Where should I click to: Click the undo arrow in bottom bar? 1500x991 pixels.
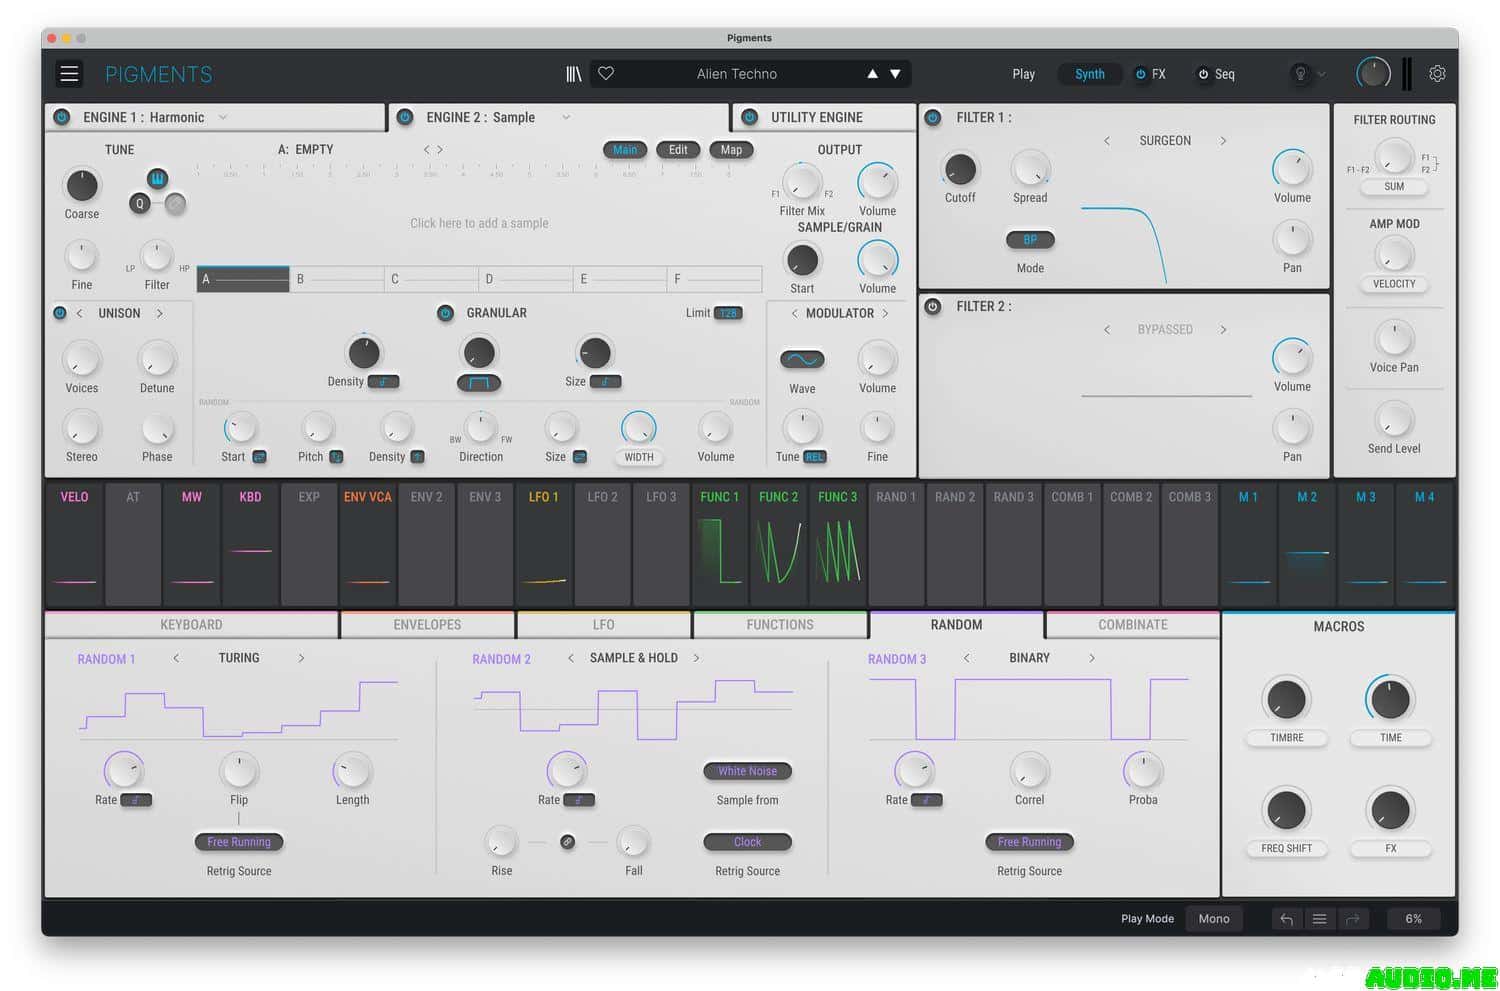tap(1286, 919)
